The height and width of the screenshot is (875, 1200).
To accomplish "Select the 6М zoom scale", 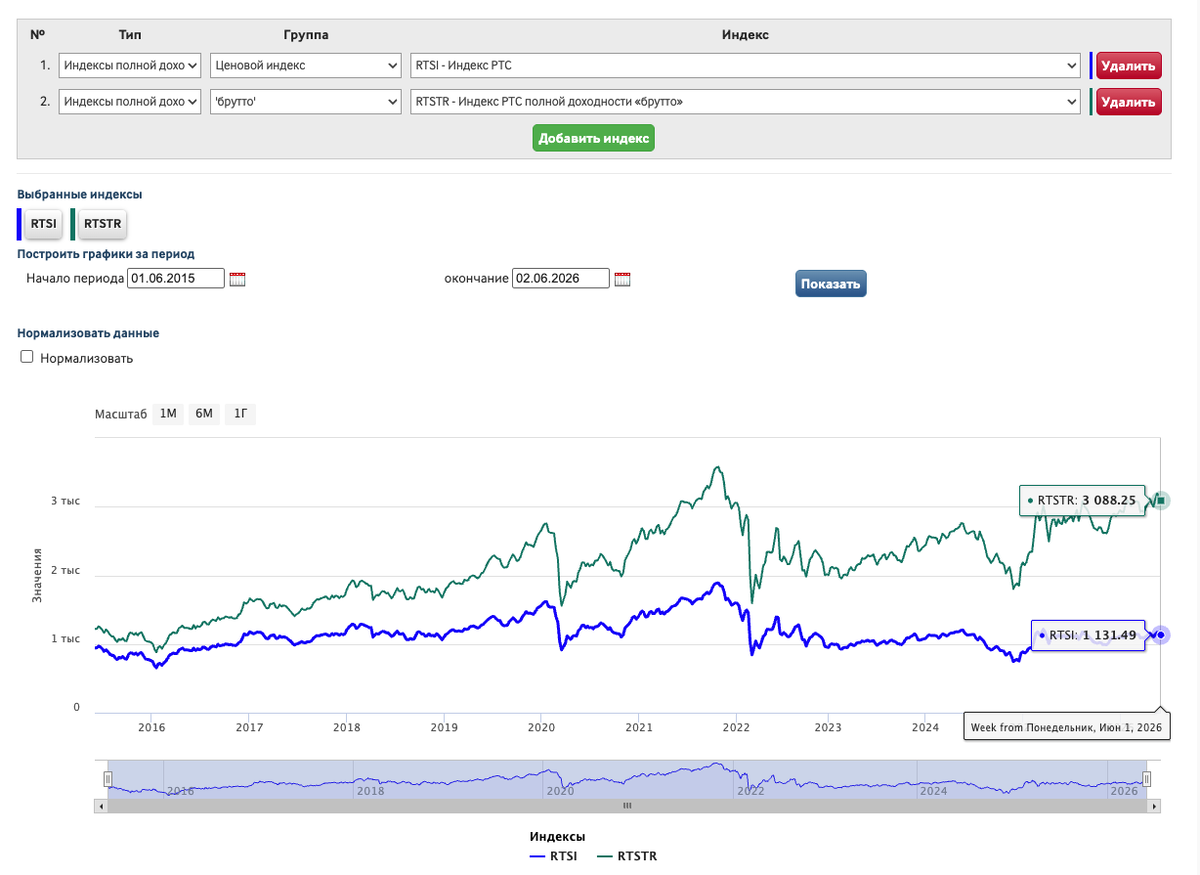I will coord(204,414).
